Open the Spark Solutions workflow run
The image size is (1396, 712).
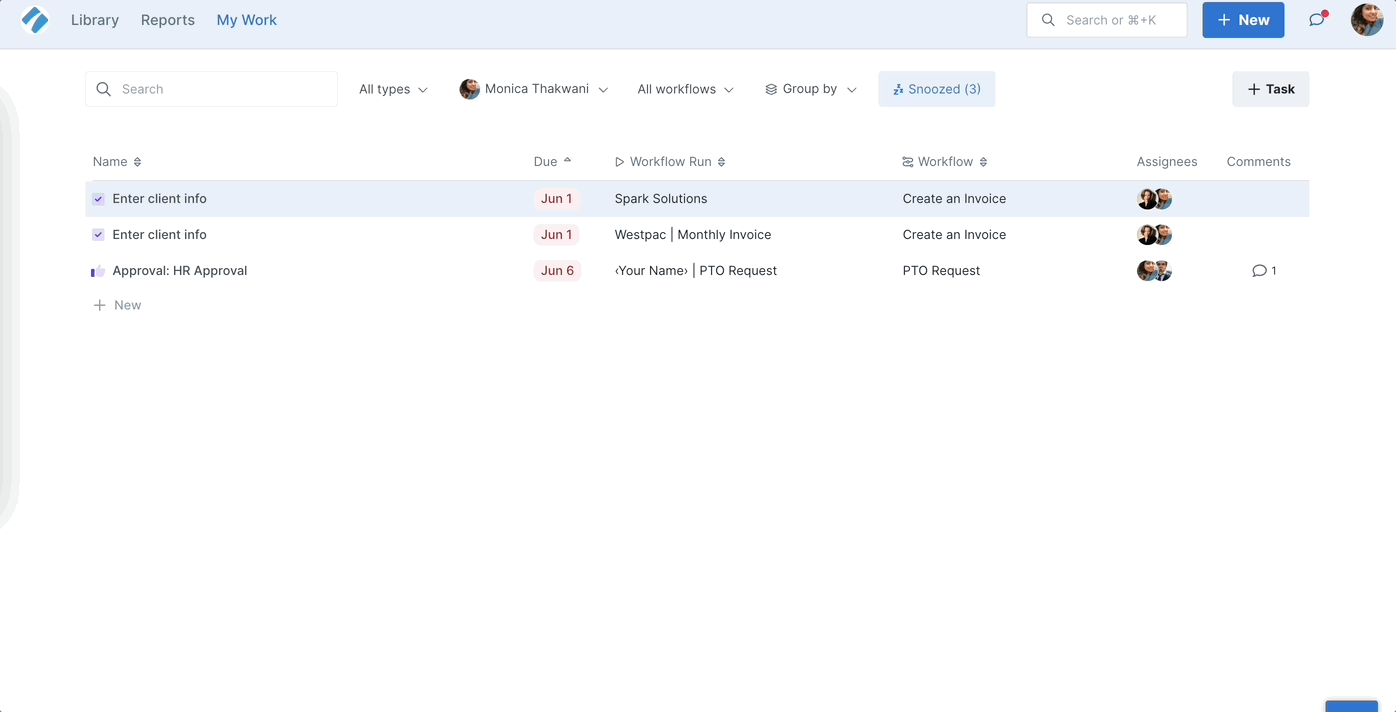tap(661, 199)
